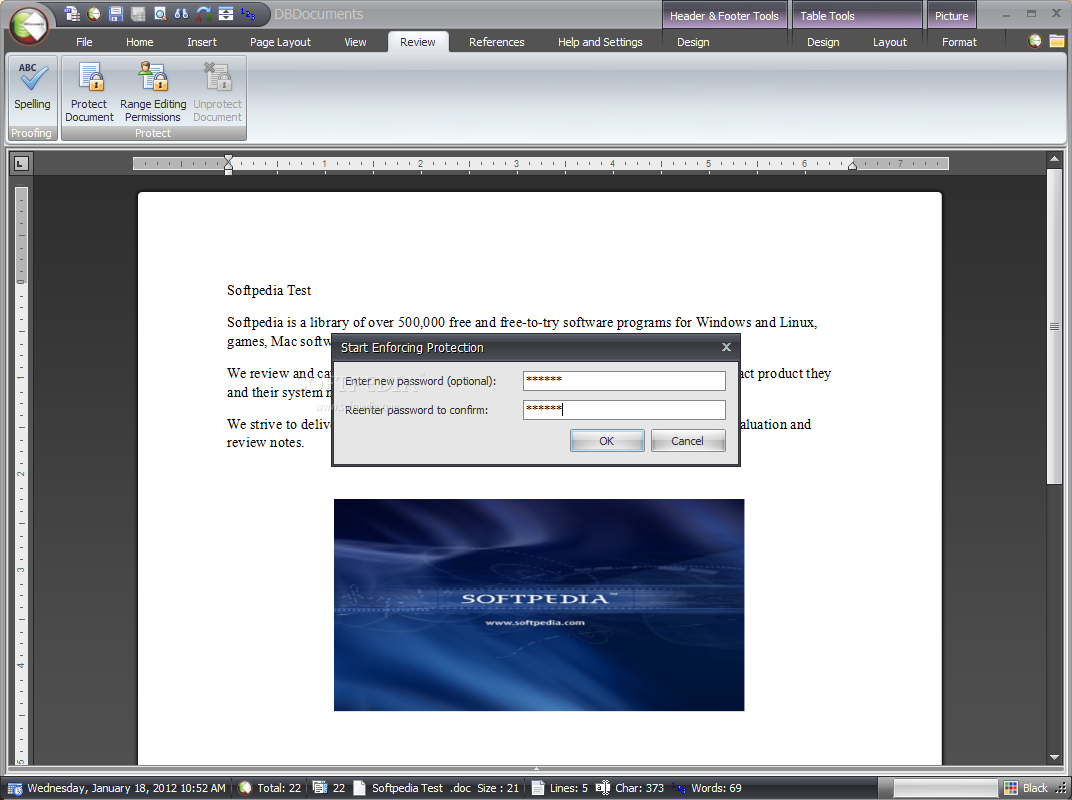The image size is (1072, 800).
Task: Click the vertical scrollbar up arrow
Action: point(1054,159)
